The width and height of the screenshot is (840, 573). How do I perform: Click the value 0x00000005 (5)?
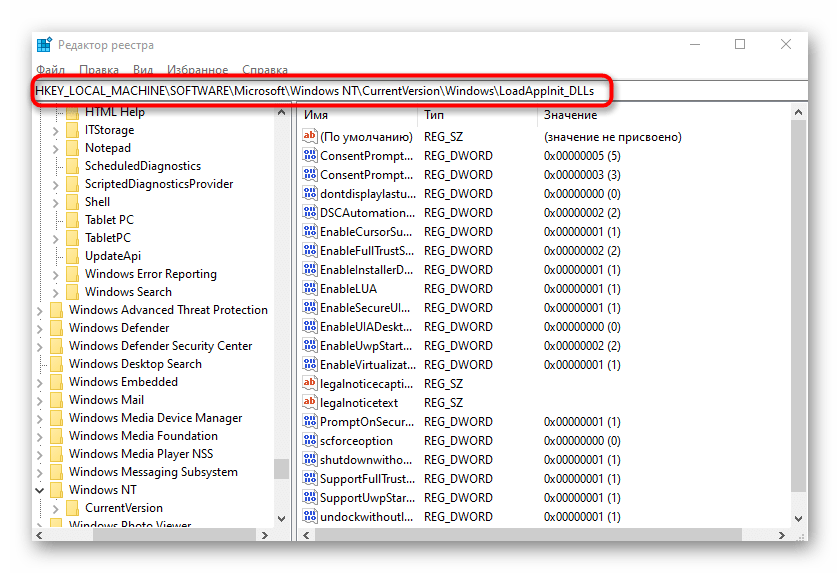click(582, 156)
